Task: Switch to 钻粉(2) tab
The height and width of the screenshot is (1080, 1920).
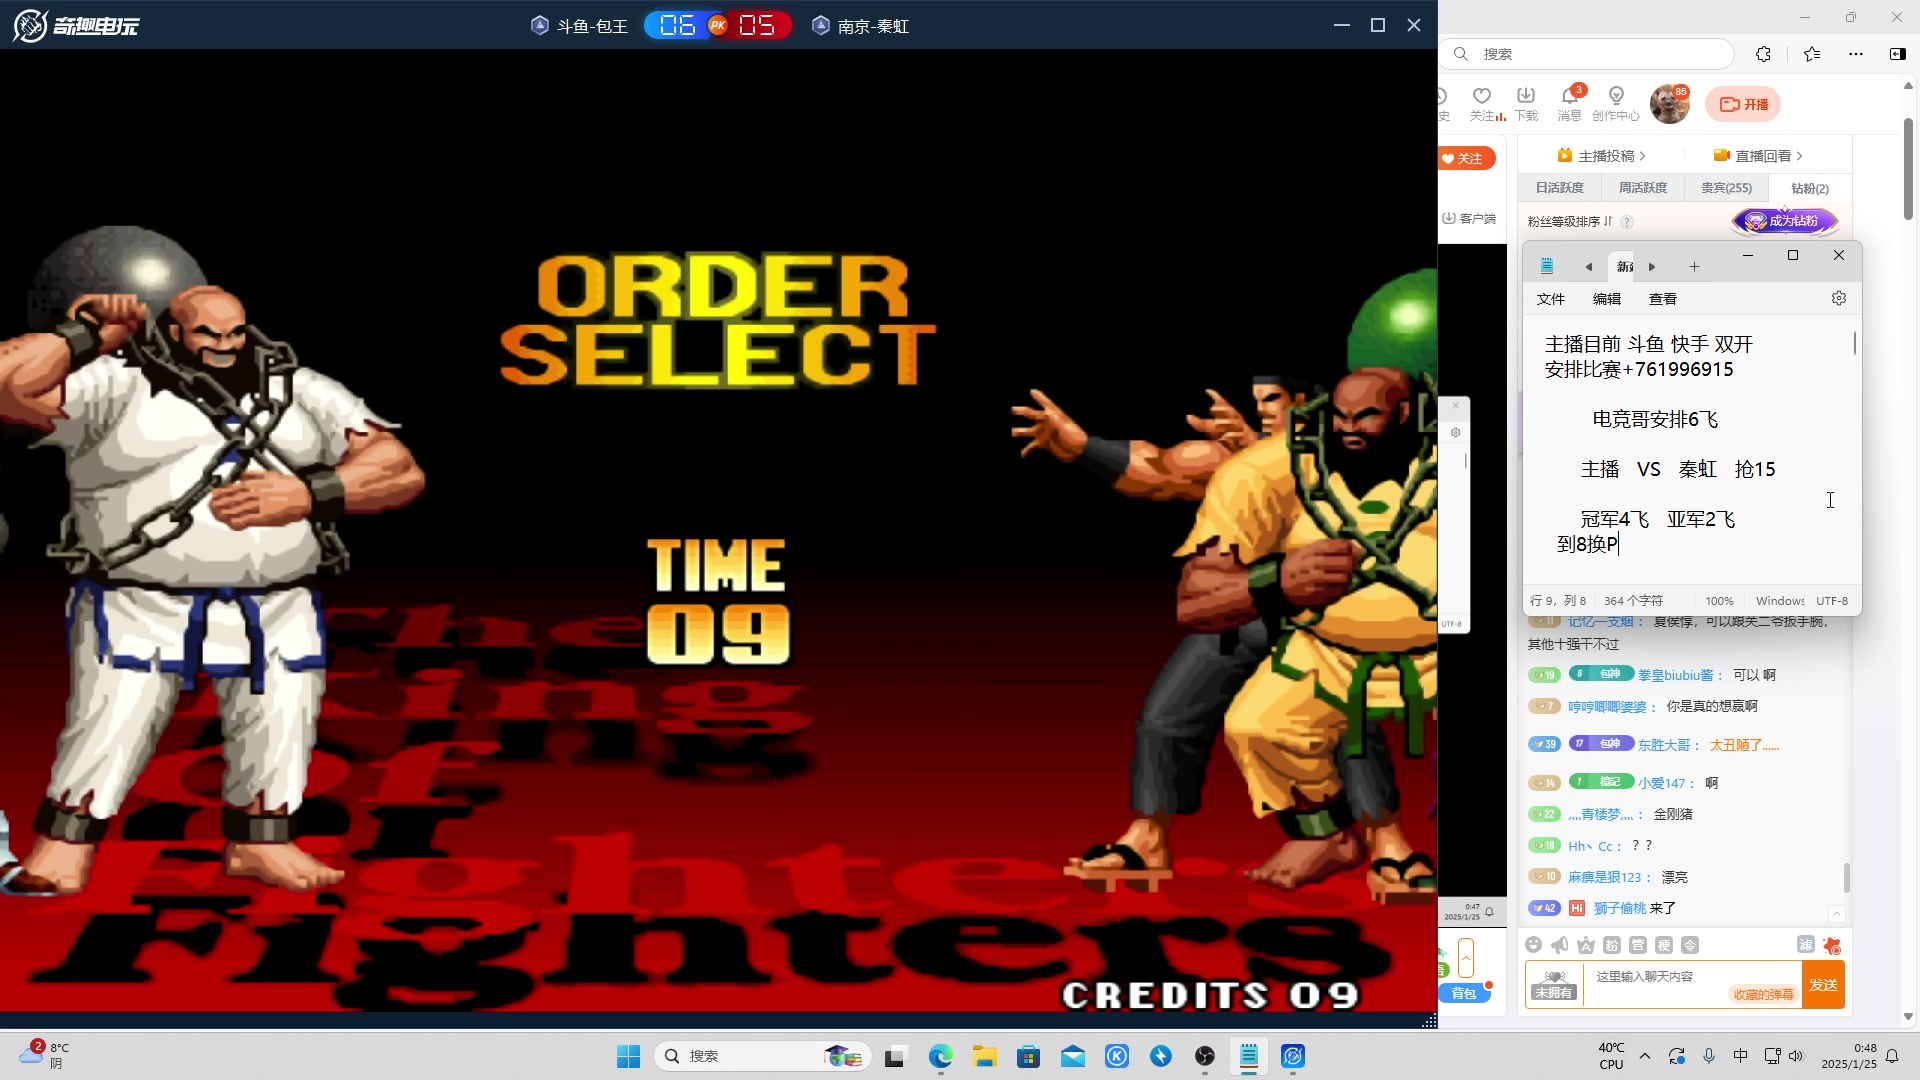Action: coord(1809,188)
